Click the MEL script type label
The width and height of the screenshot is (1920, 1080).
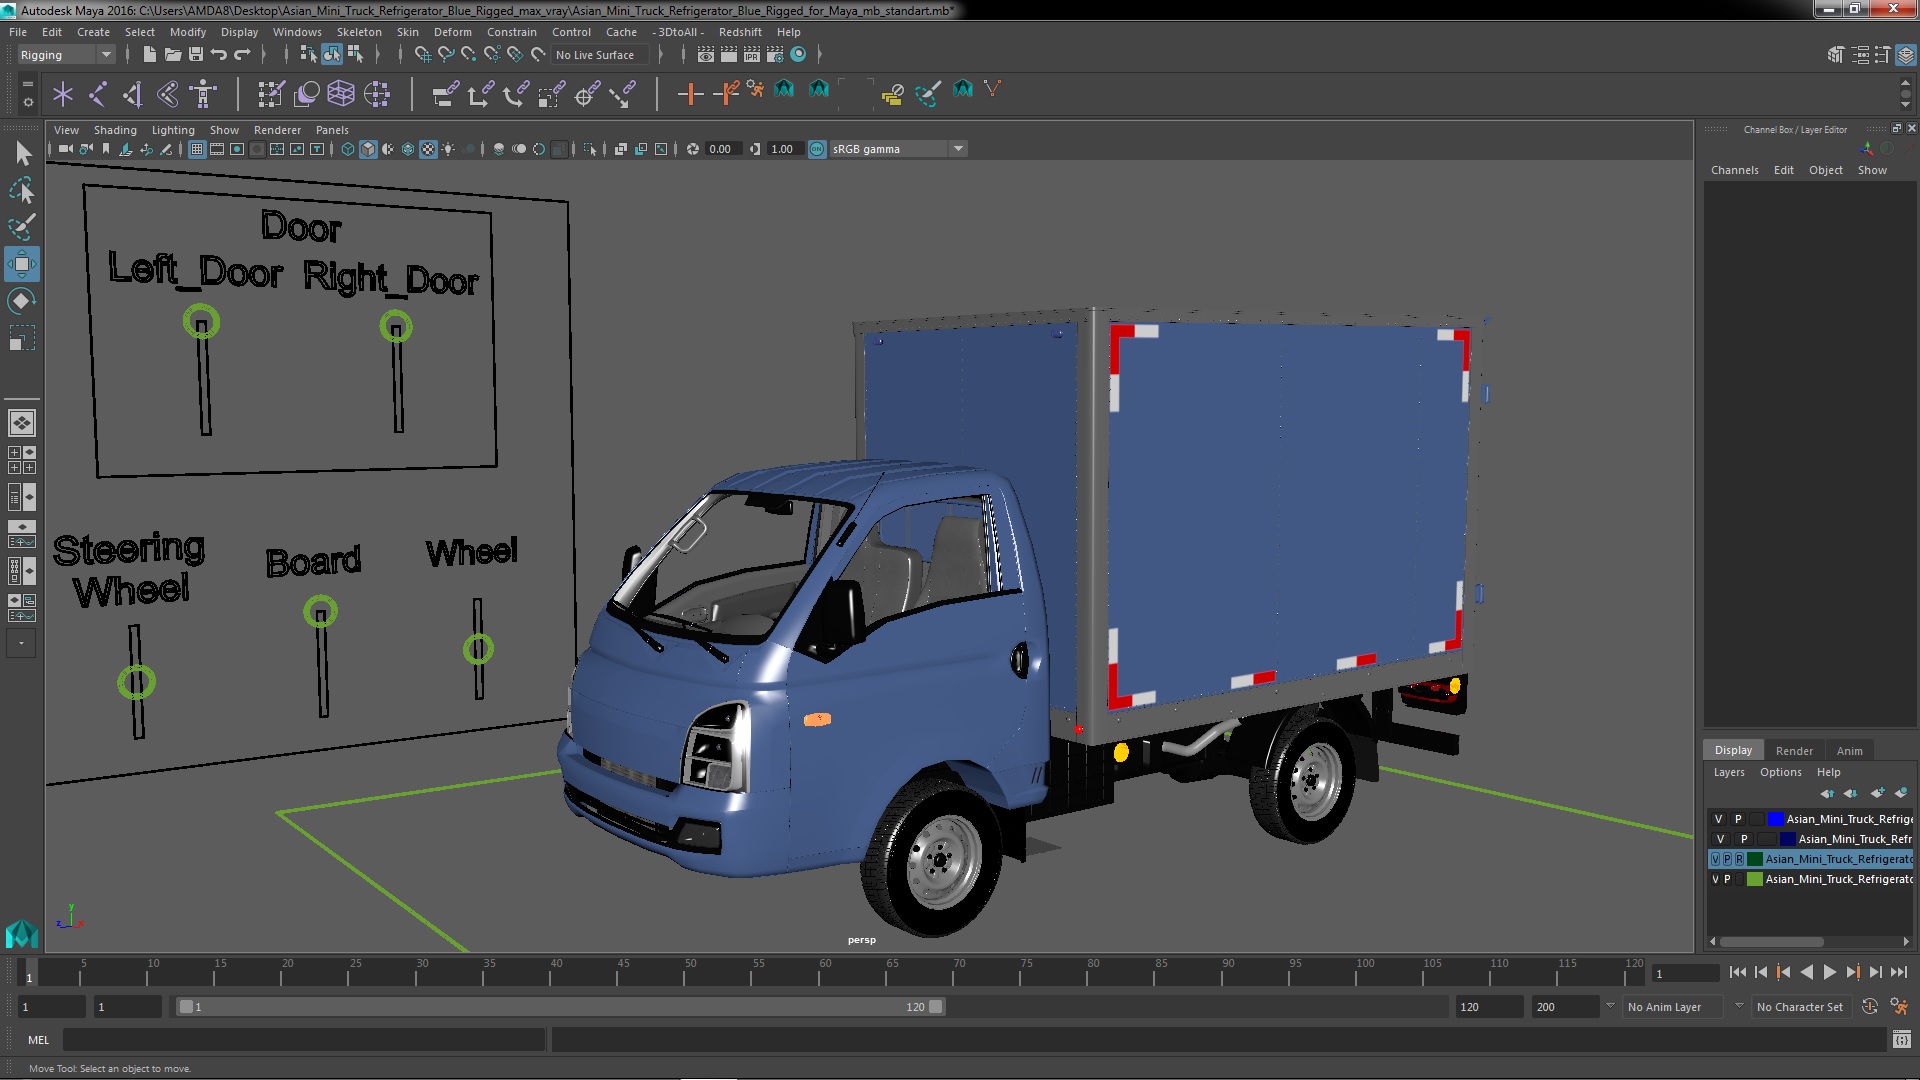click(38, 1040)
